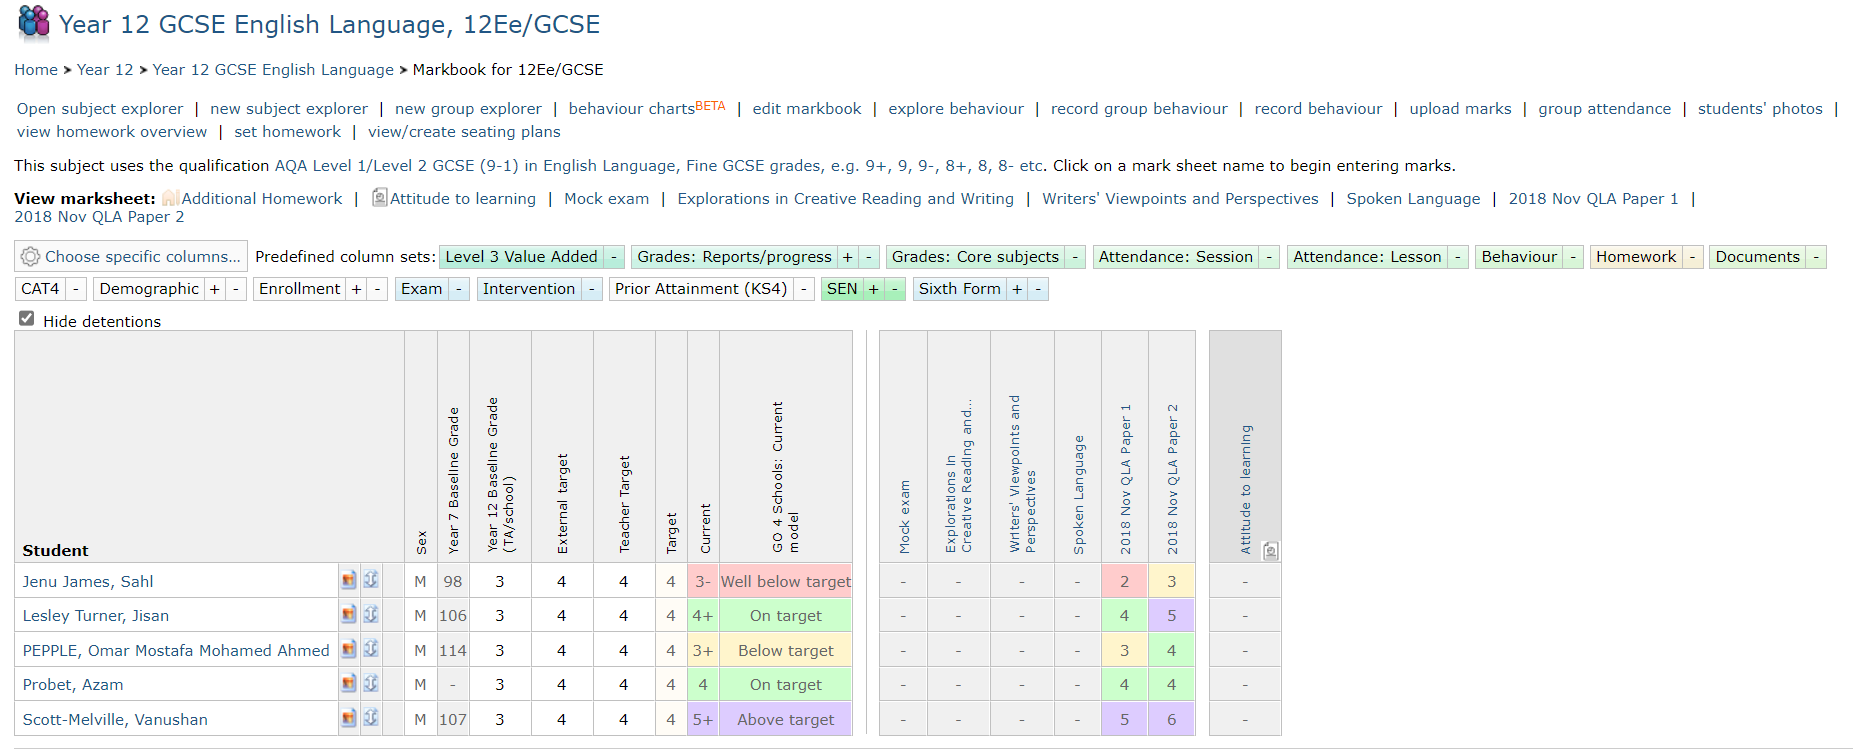Click the blue arrows icon for Probet, Azam
This screenshot has width=1853, height=750.
tap(371, 683)
